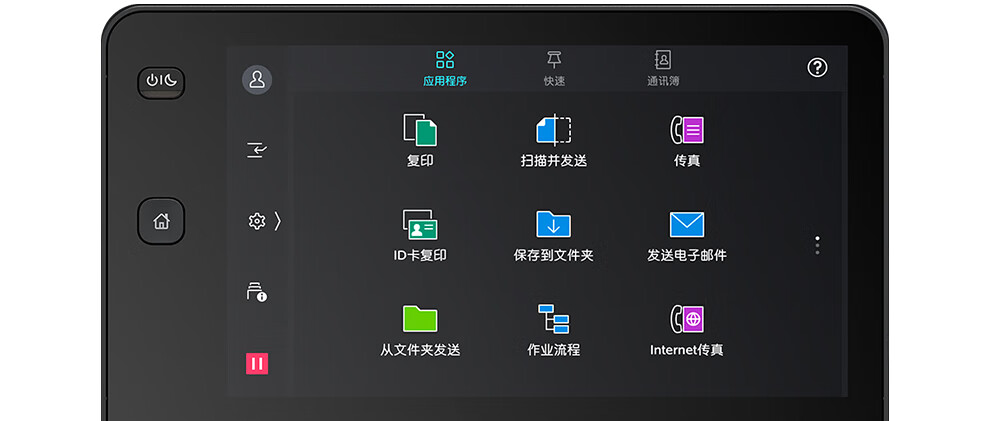Open the printer device info icon

click(257, 292)
